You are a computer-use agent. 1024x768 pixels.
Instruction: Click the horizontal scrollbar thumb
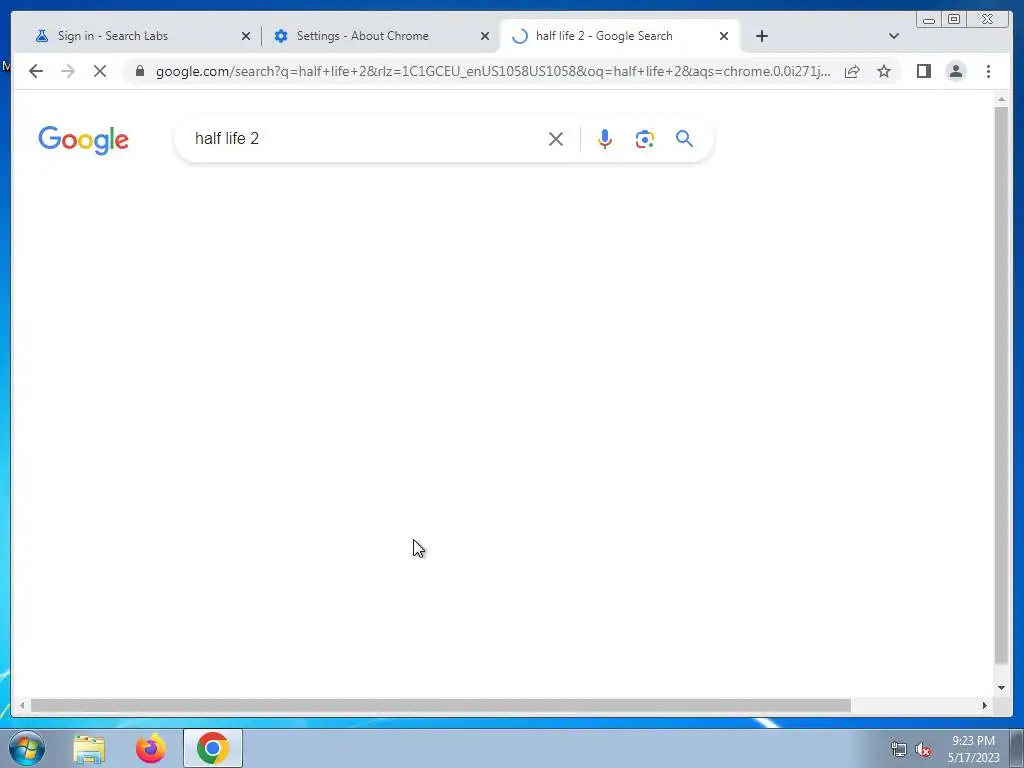click(441, 705)
